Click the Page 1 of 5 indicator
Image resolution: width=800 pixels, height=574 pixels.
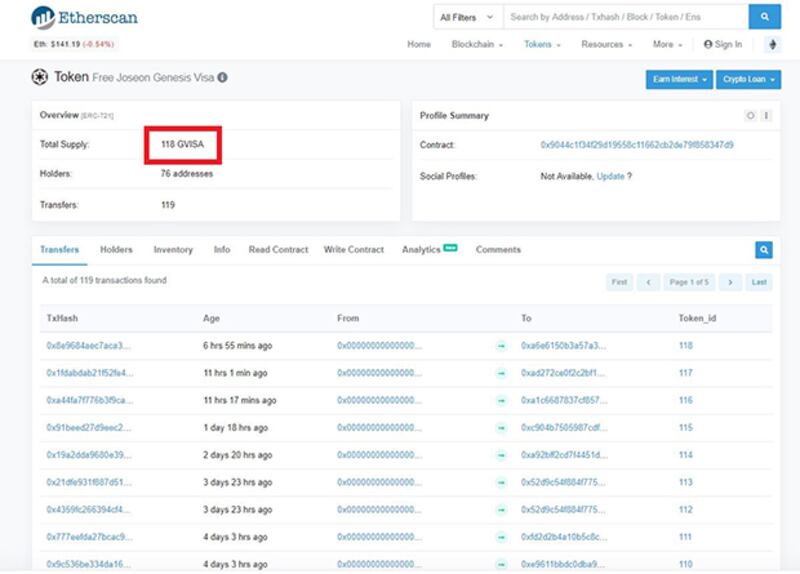coord(689,282)
